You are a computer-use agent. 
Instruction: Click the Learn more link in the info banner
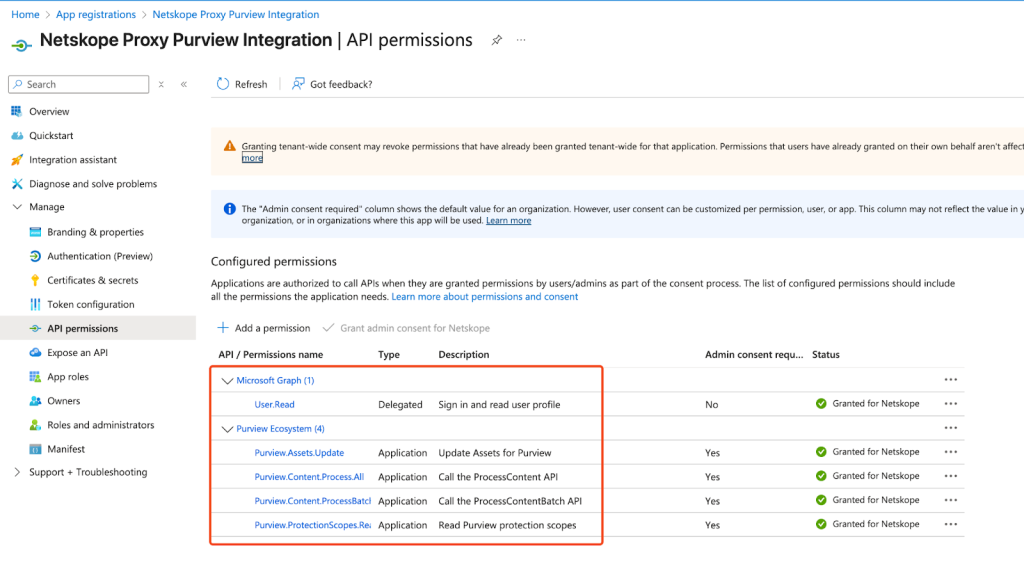(508, 221)
